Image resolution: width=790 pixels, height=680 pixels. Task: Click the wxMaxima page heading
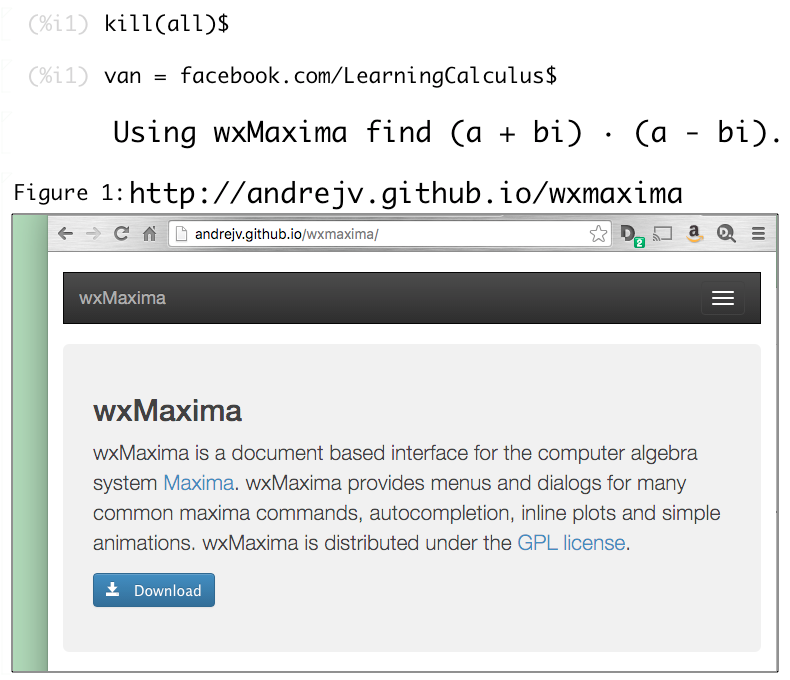pos(167,411)
